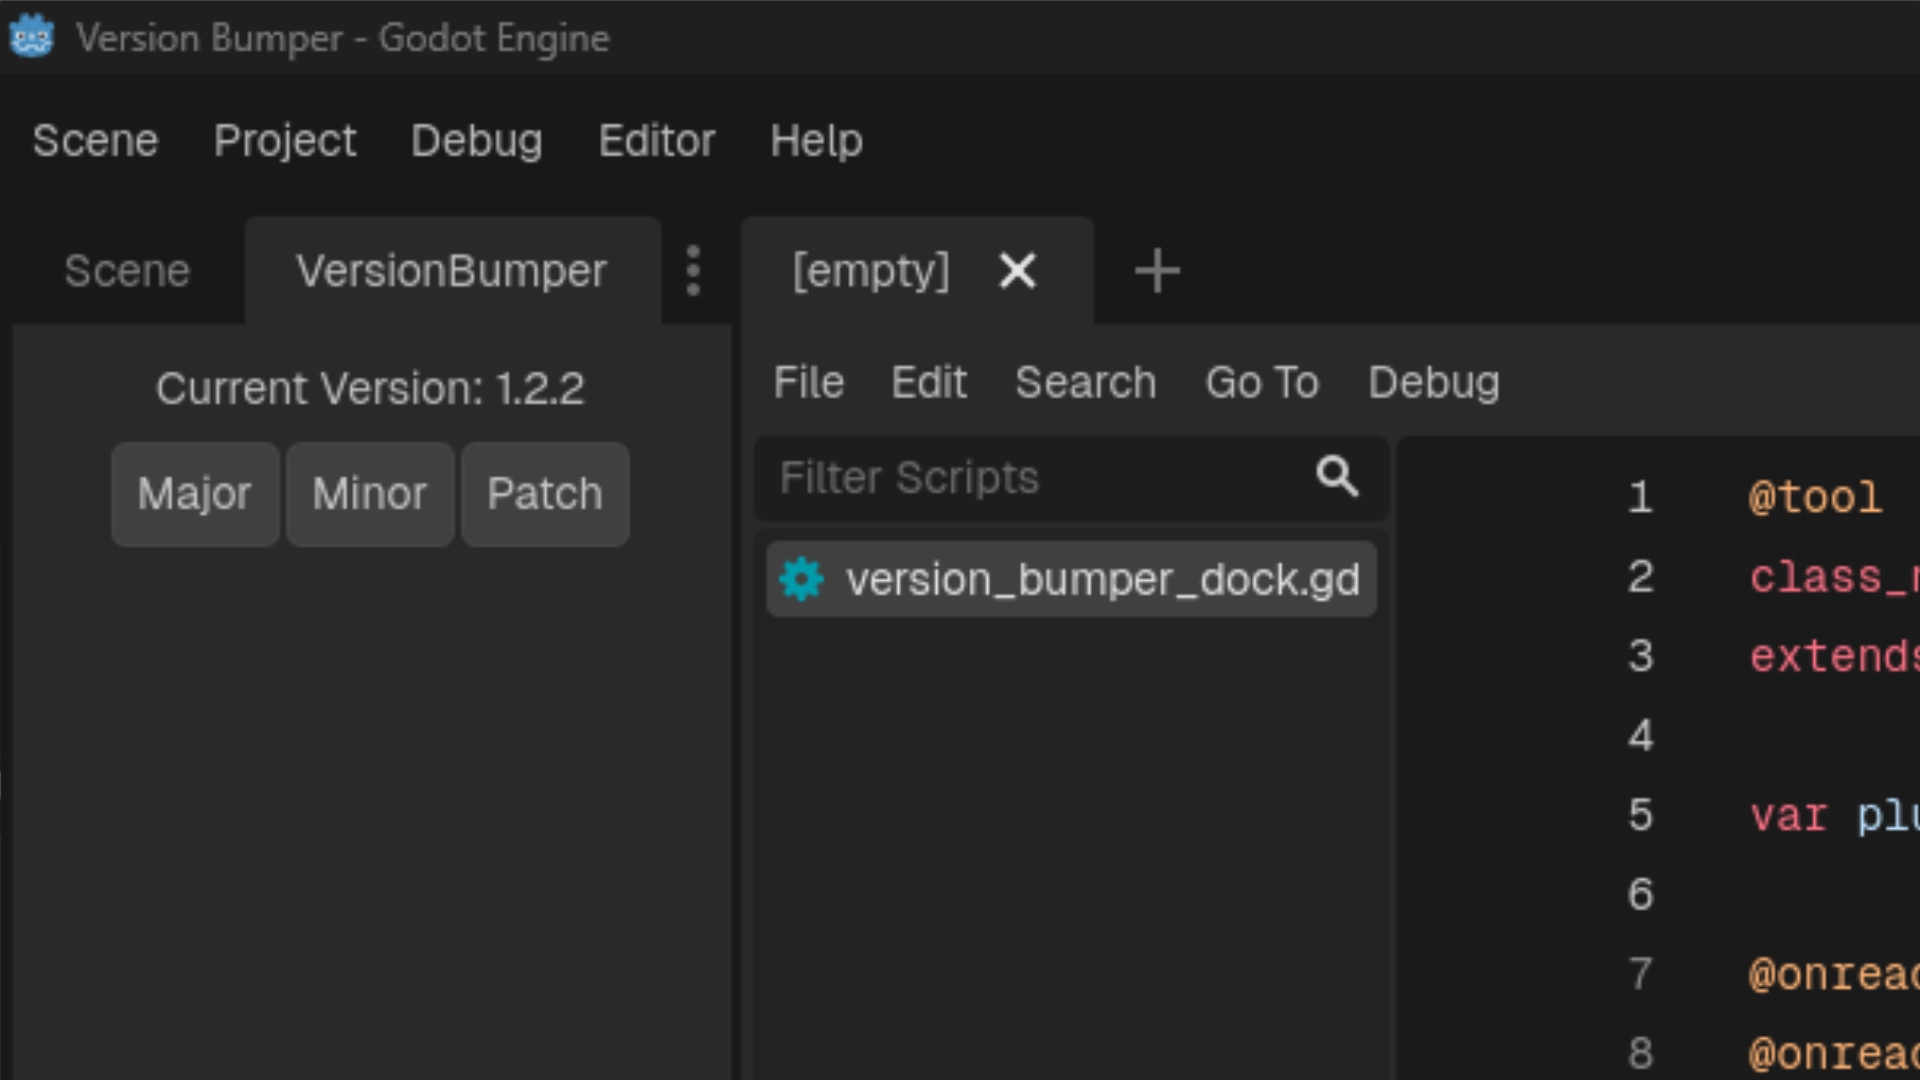1920x1080 pixels.
Task: Open the Editor menu
Action: (x=656, y=141)
